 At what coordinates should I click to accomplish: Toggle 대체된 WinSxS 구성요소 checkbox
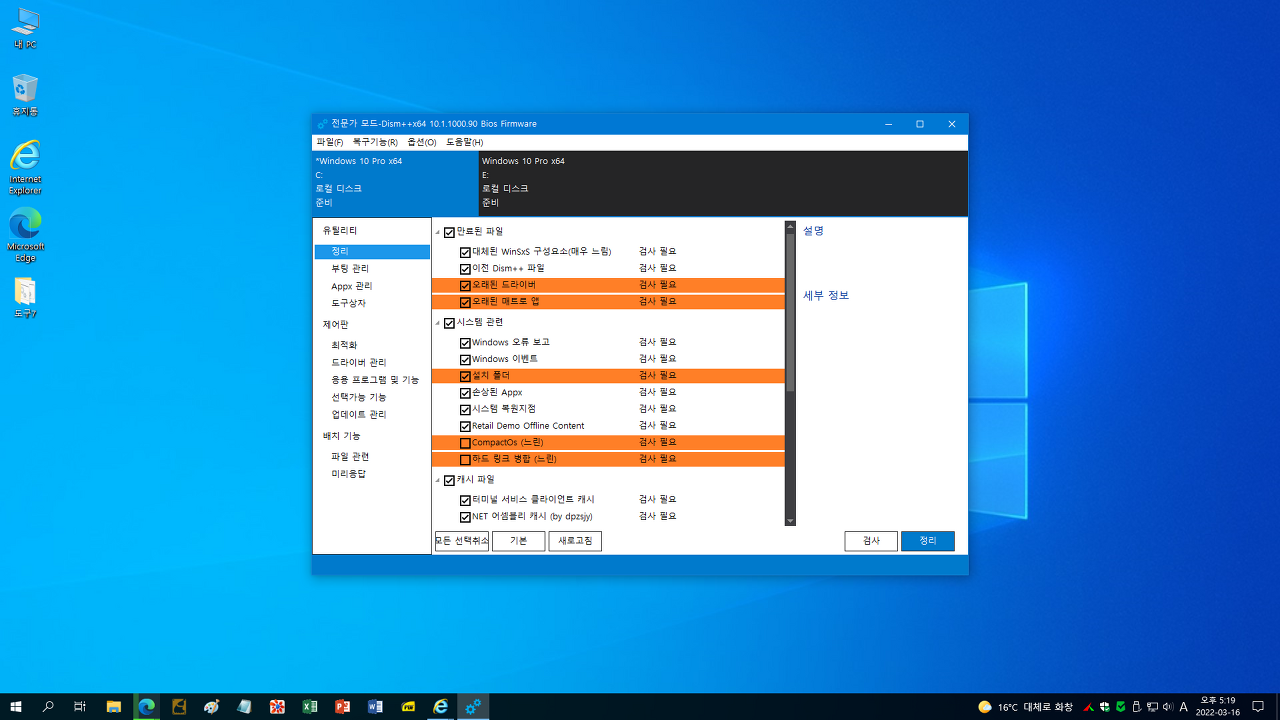[x=465, y=252]
